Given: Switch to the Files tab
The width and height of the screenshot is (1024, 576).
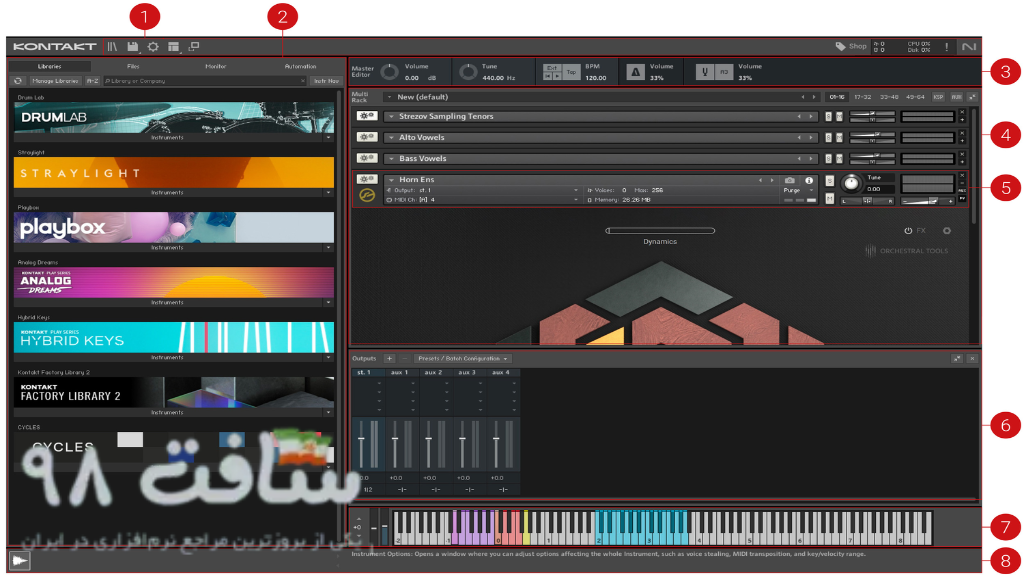Looking at the screenshot, I should (133, 66).
